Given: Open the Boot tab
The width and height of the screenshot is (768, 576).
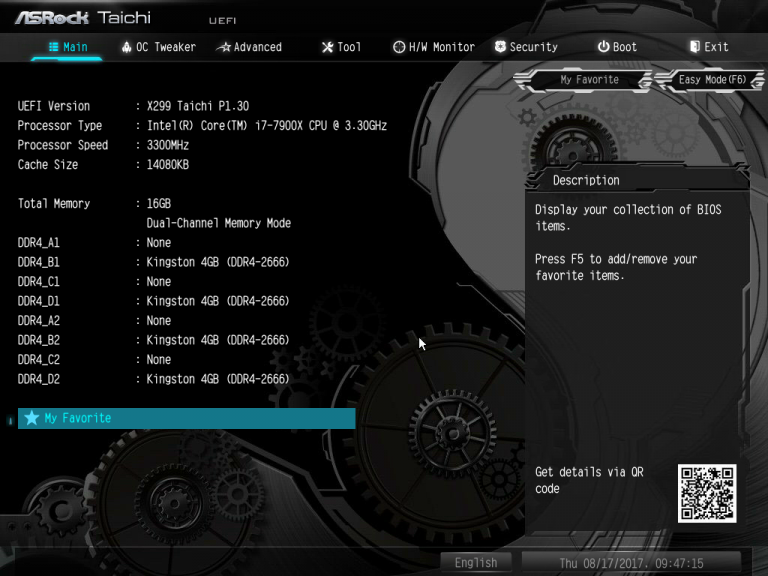Looking at the screenshot, I should pos(617,47).
